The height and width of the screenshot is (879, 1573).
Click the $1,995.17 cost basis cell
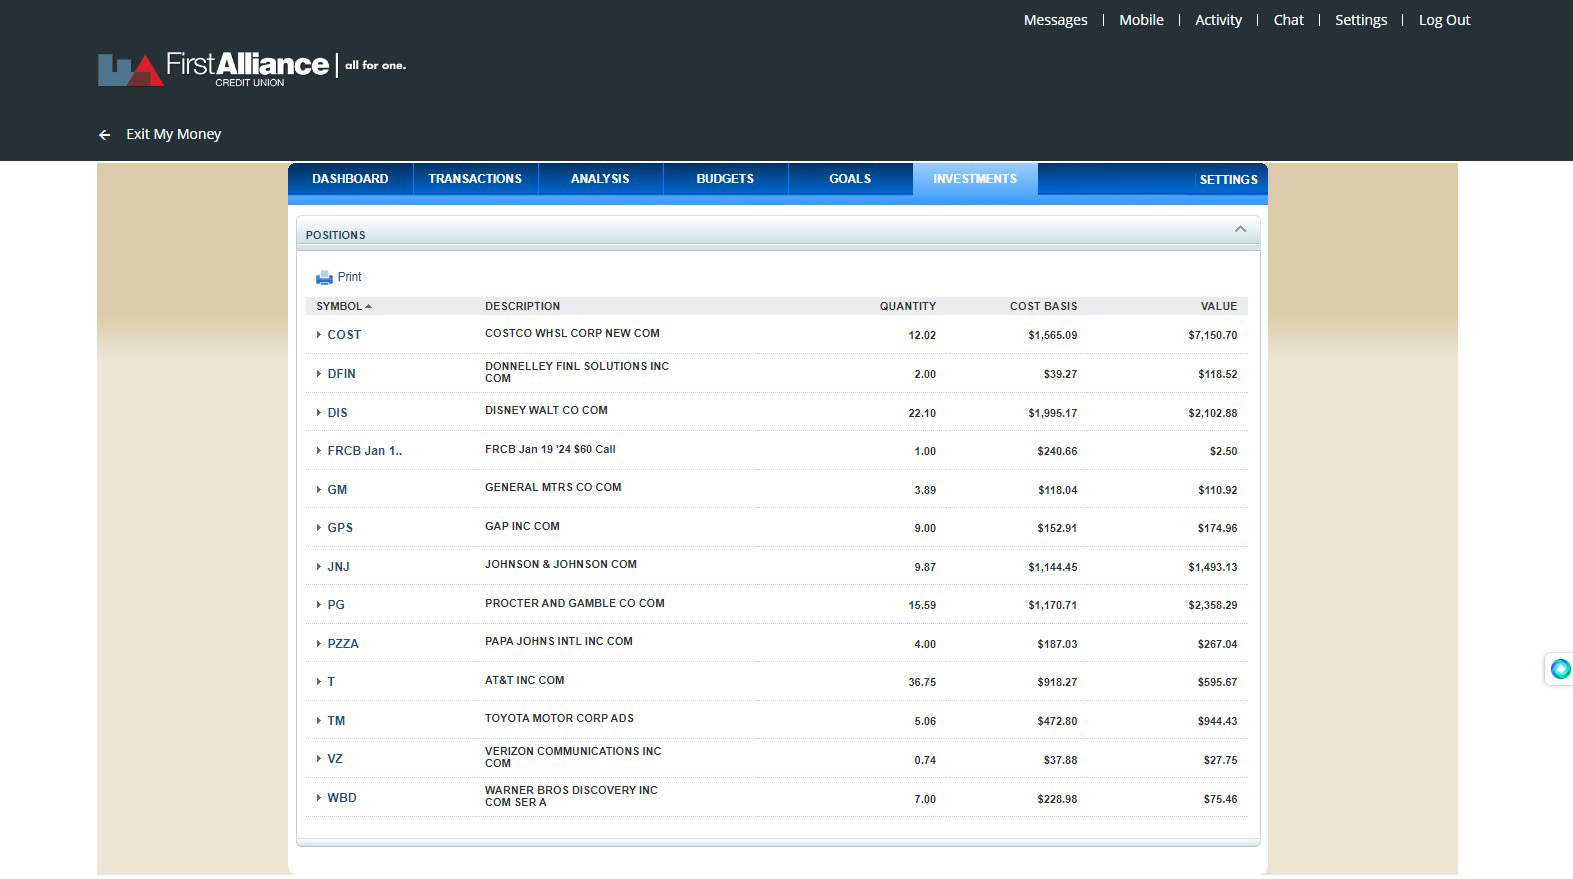1052,413
